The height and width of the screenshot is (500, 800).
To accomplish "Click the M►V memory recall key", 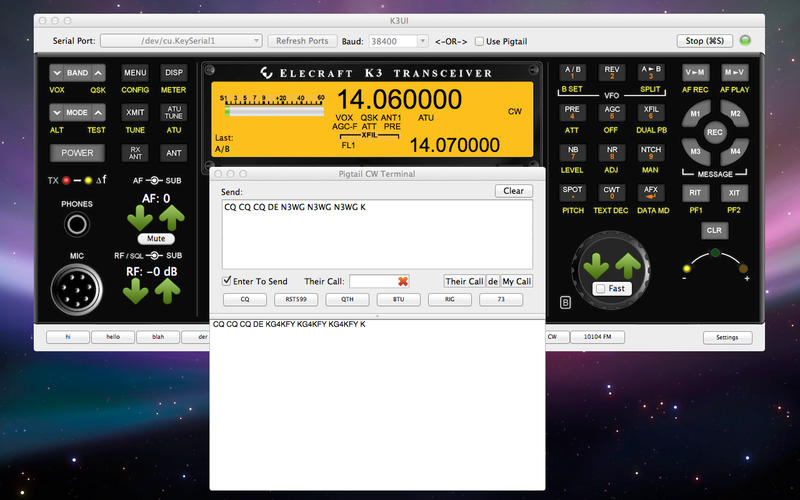I will click(x=735, y=72).
